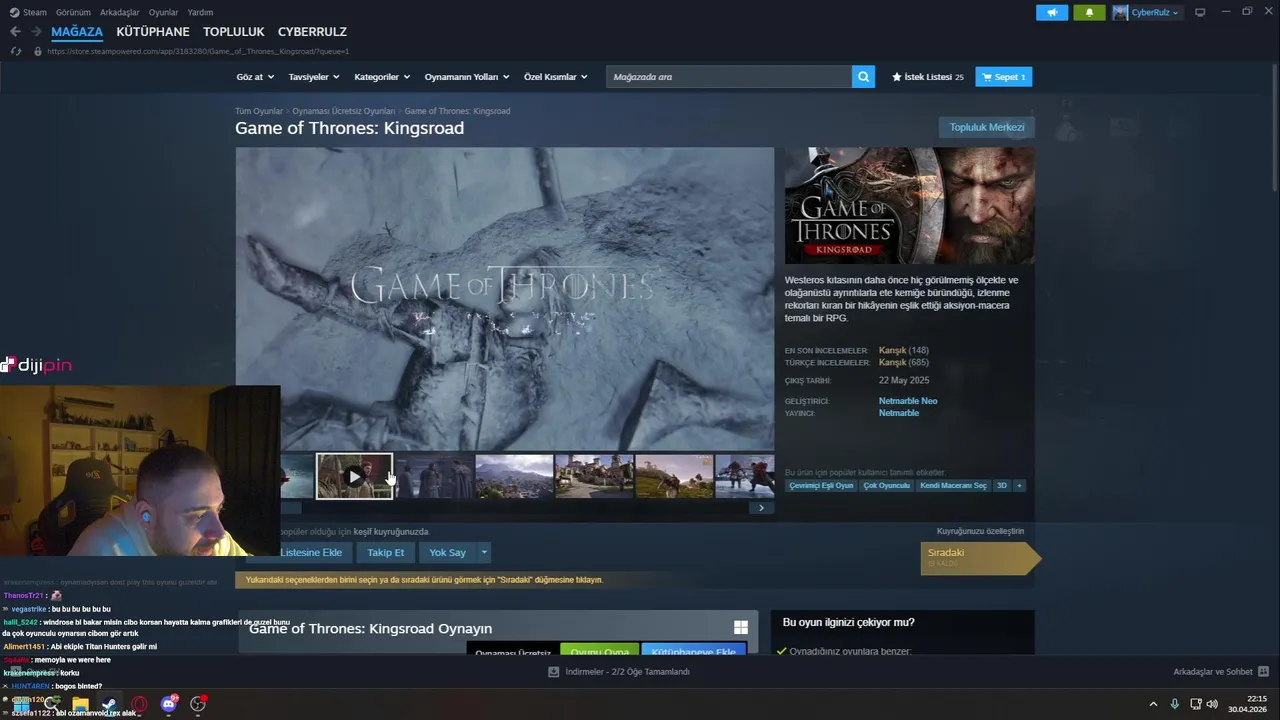1280x720 pixels.
Task: Reload the store page with refresh icon
Action: click(16, 51)
